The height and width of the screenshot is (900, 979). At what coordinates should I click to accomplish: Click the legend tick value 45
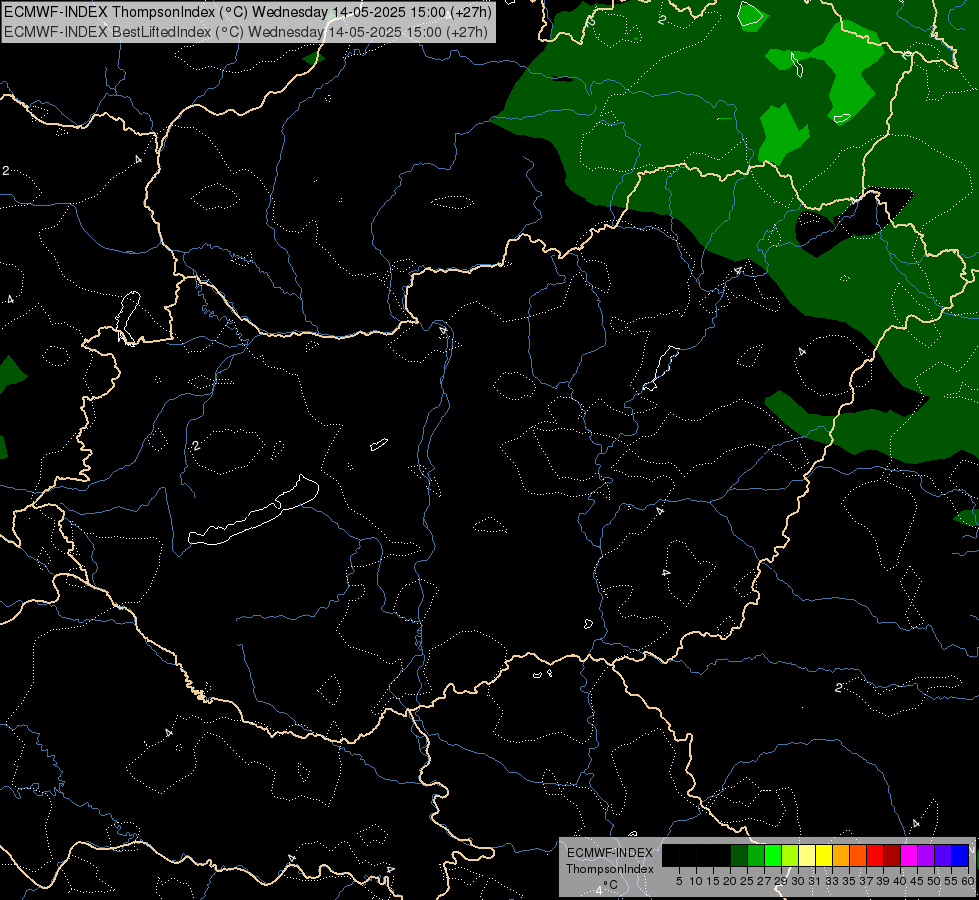917,881
